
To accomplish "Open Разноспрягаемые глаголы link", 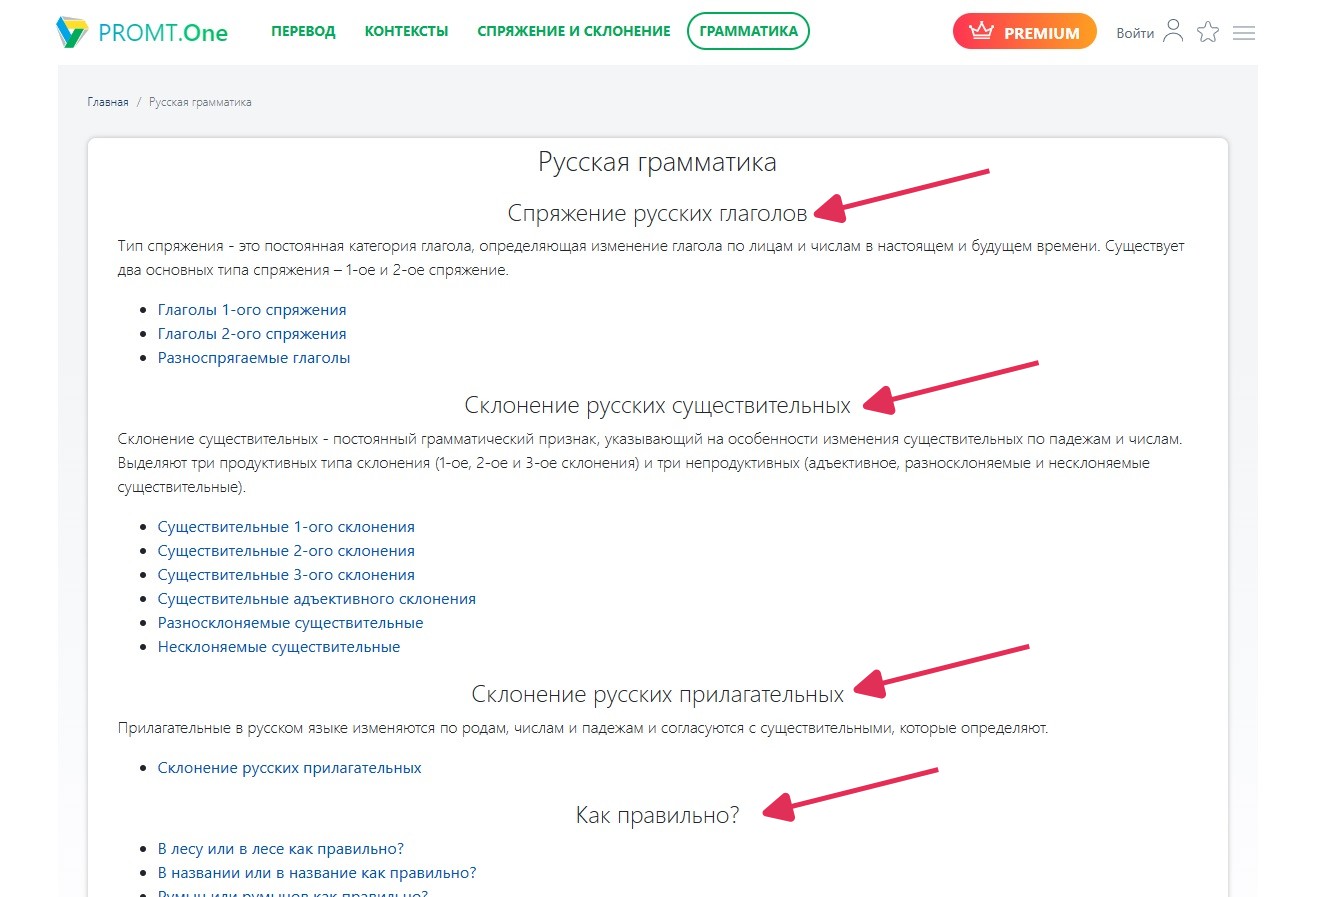I will [254, 358].
